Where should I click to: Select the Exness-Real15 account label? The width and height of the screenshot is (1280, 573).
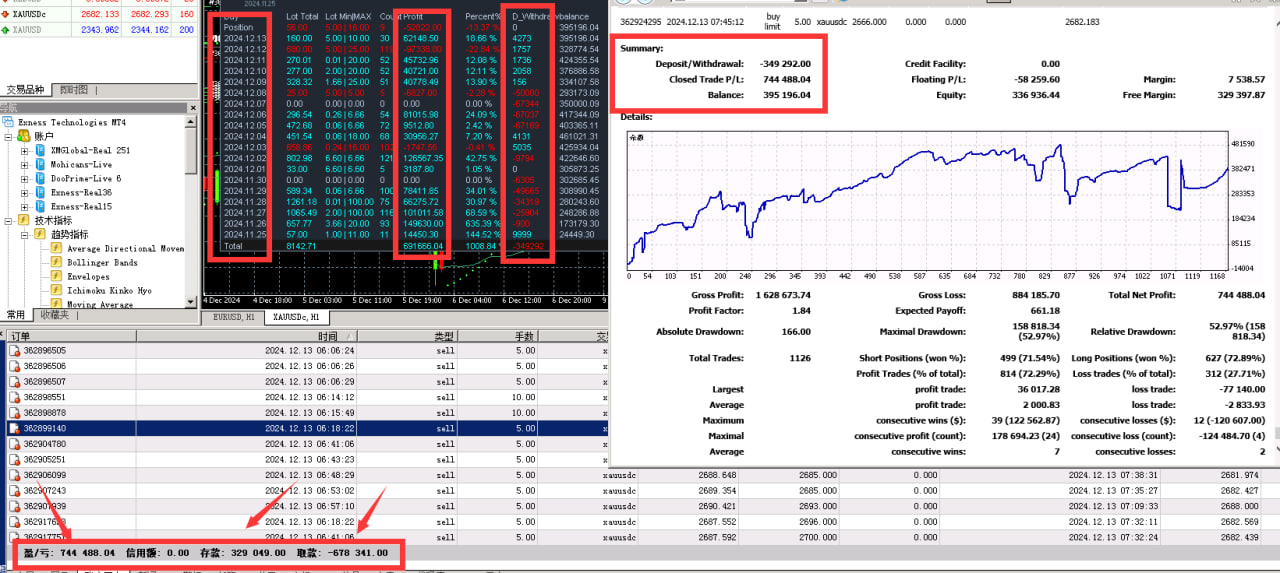[81, 206]
